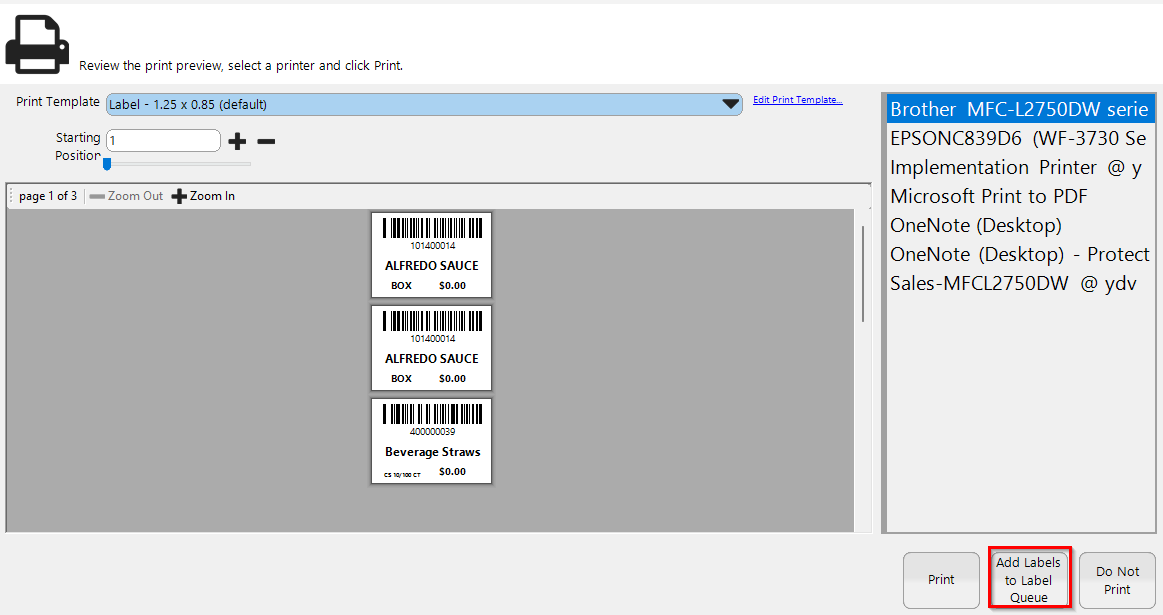Click the preview vertical scrollbar
This screenshot has width=1163, height=615.
click(x=863, y=274)
